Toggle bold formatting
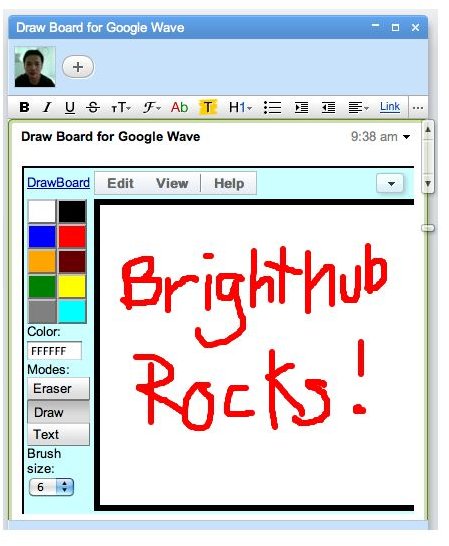The height and width of the screenshot is (546, 449). [24, 107]
